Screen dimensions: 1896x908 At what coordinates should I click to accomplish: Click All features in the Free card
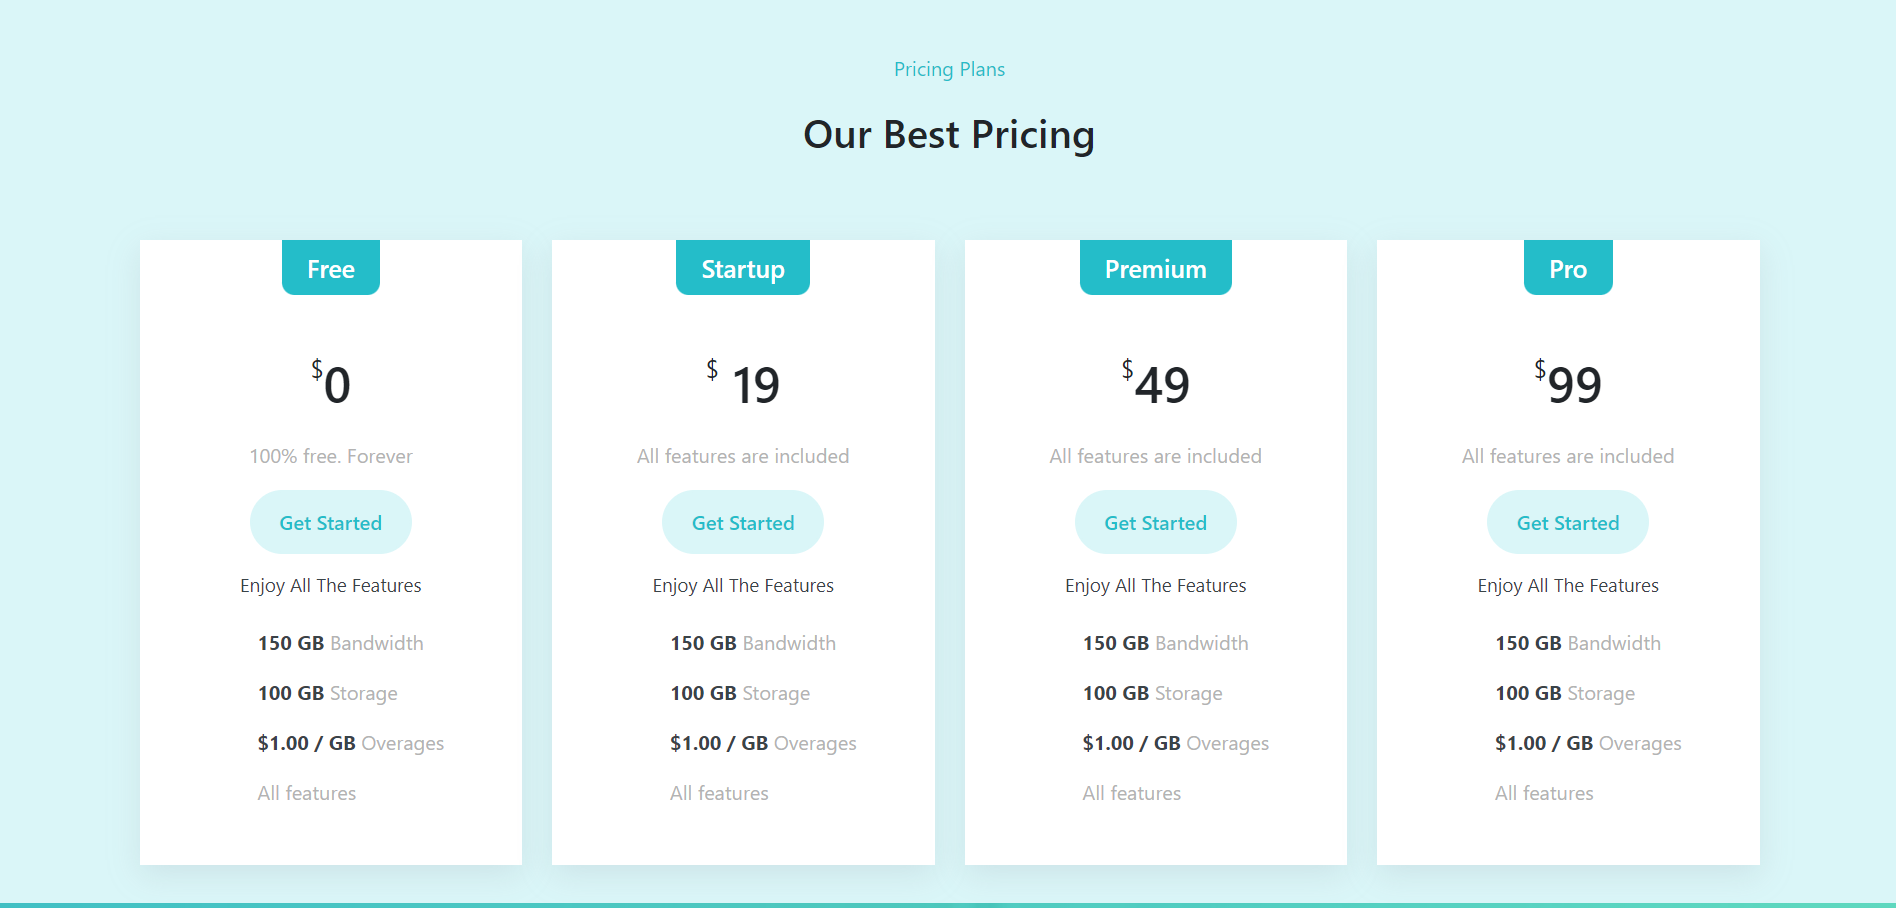[x=307, y=793]
